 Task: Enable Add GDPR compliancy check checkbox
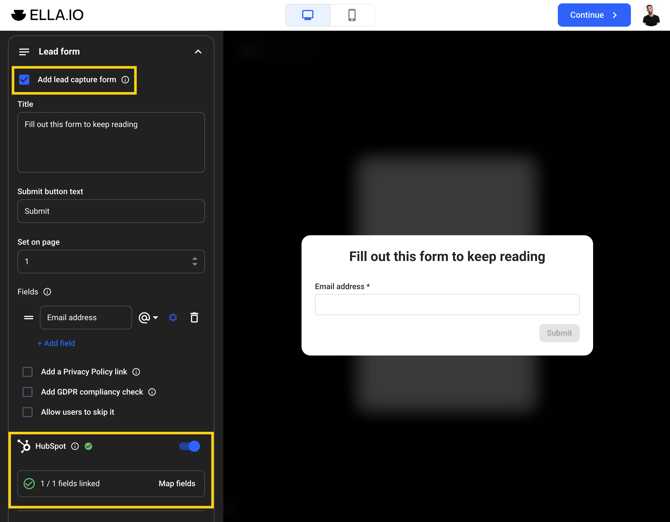28,392
